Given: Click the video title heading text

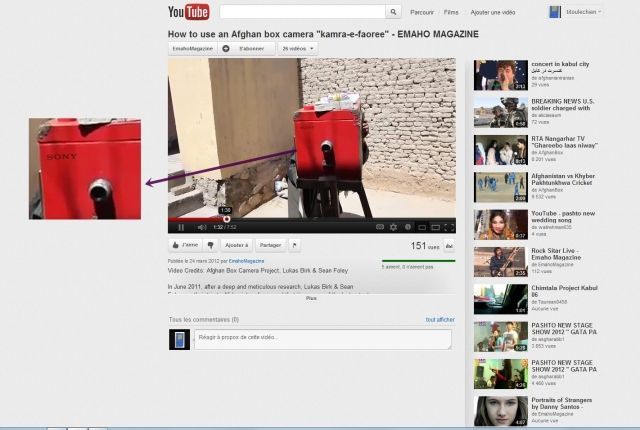Looking at the screenshot, I should [323, 34].
